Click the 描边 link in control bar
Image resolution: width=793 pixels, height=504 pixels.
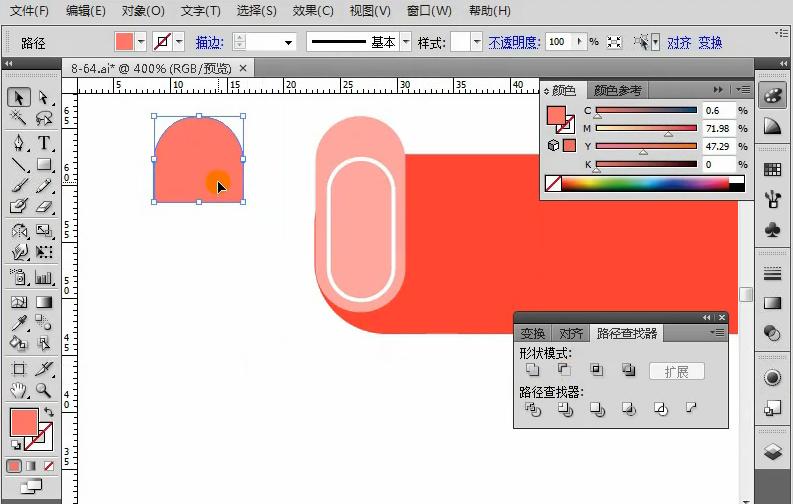tap(209, 42)
